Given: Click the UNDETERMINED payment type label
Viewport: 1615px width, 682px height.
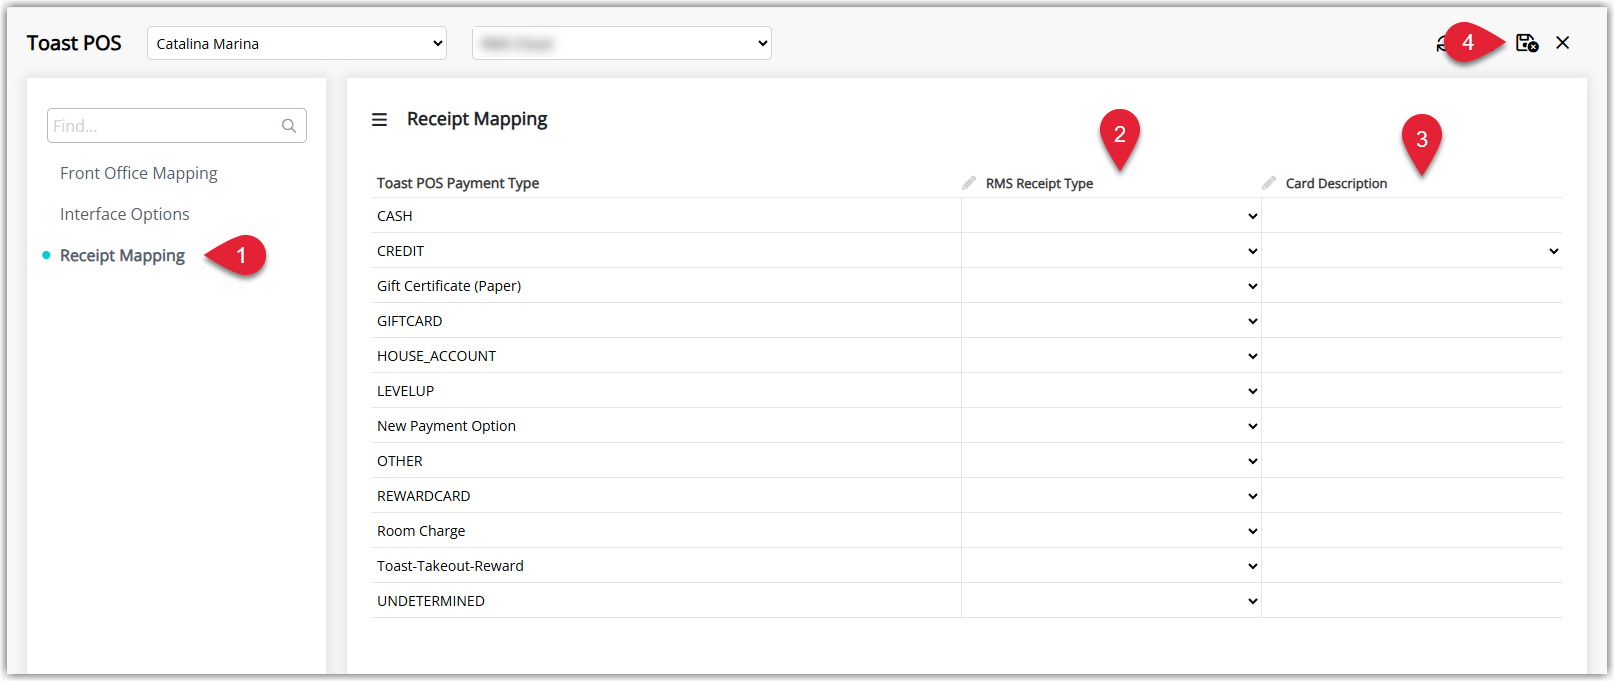Looking at the screenshot, I should point(431,601).
